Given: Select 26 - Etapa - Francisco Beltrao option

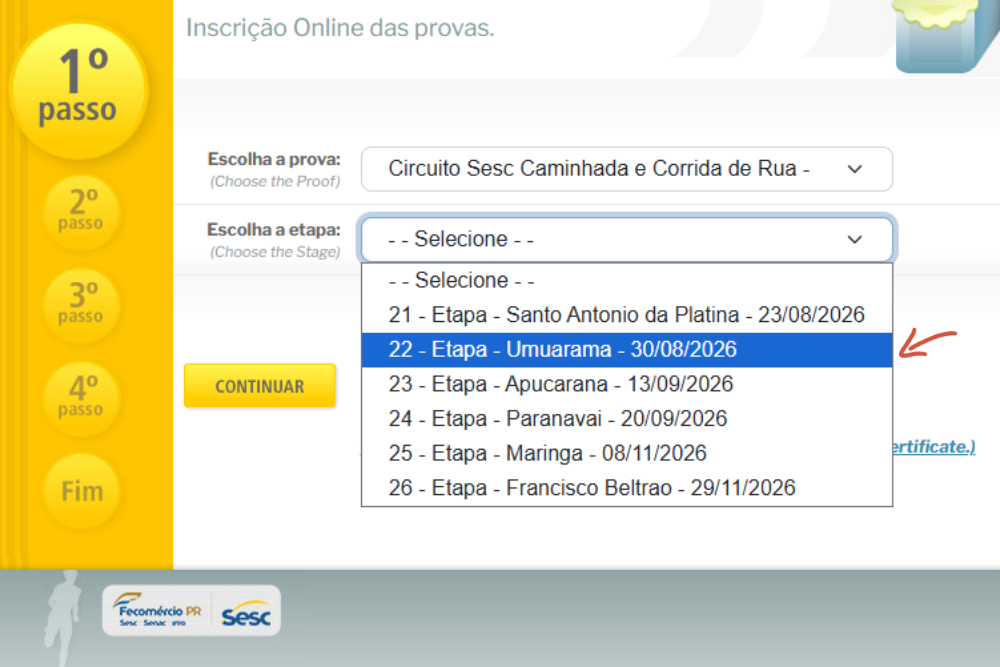Looking at the screenshot, I should click(x=626, y=488).
